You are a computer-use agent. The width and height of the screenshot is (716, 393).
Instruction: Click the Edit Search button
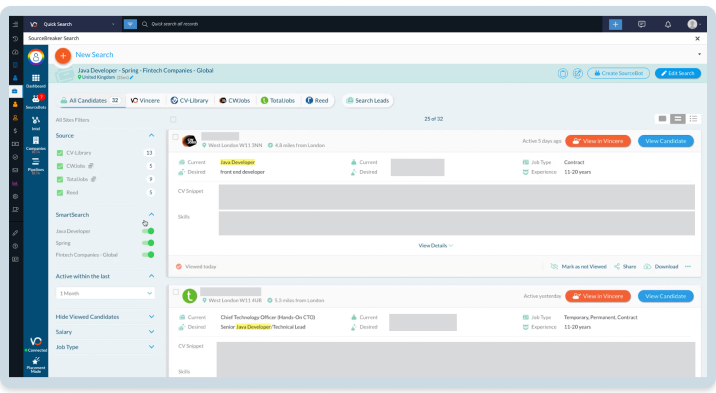point(678,73)
